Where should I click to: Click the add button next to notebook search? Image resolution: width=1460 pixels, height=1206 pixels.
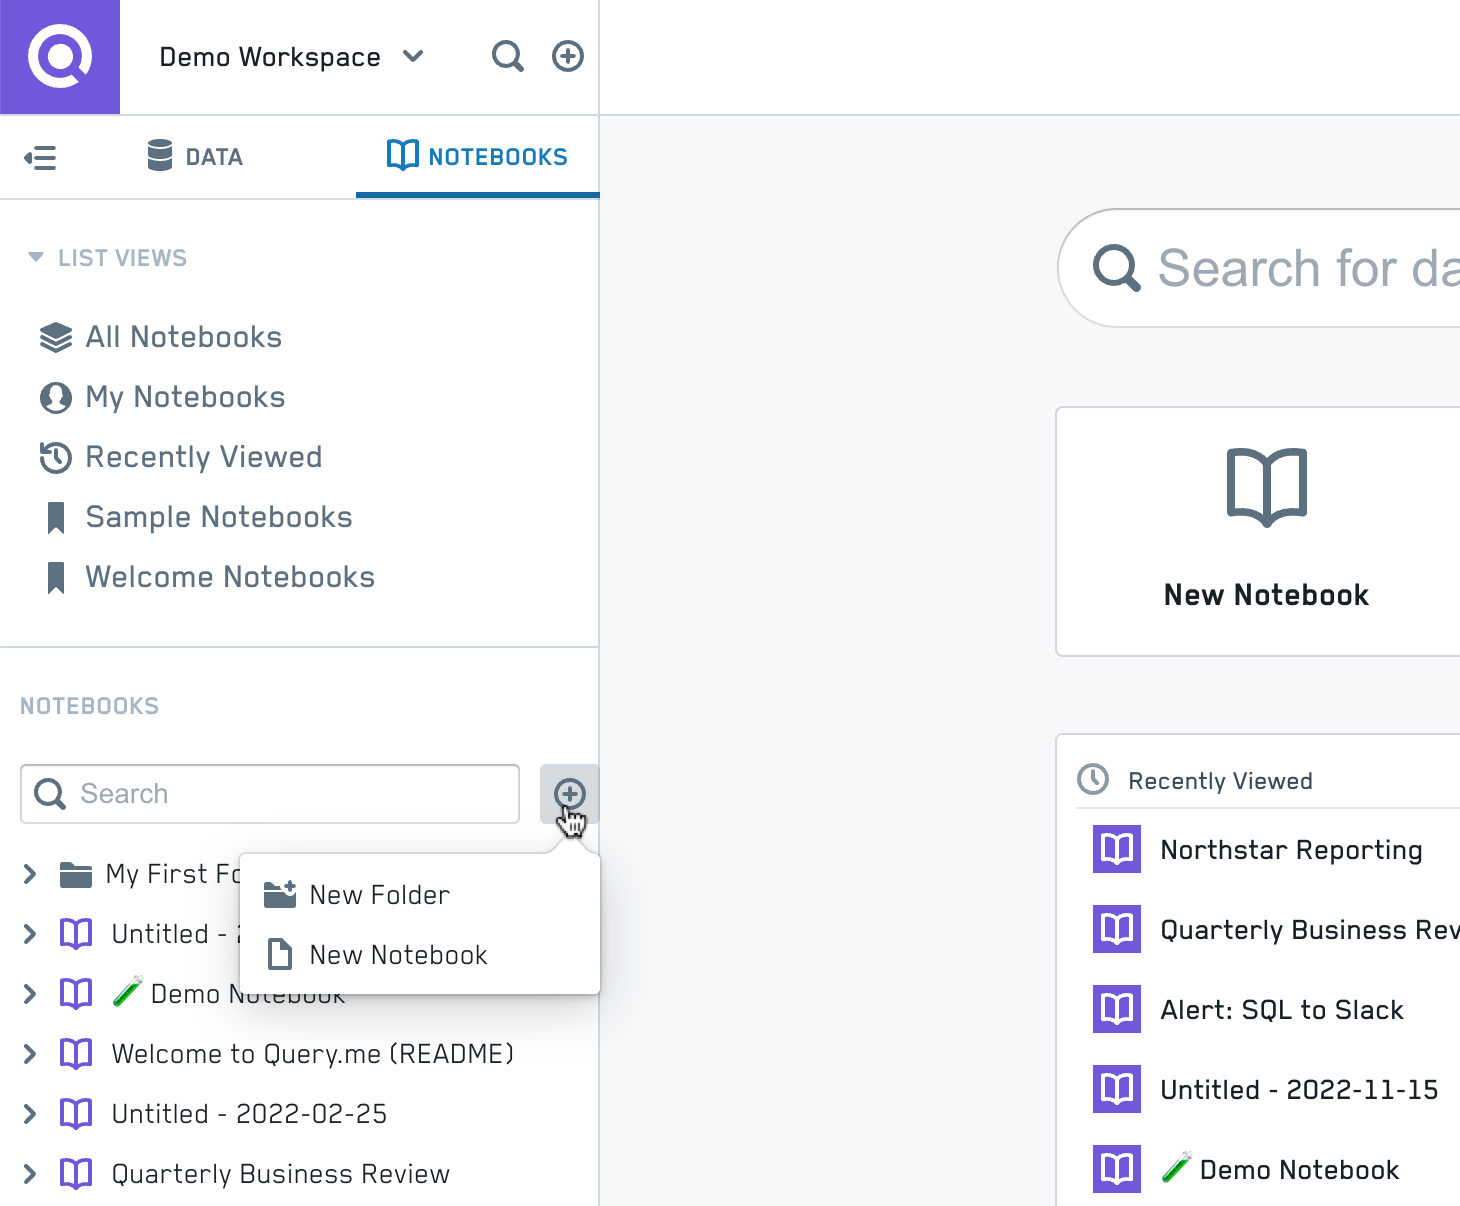coord(569,794)
